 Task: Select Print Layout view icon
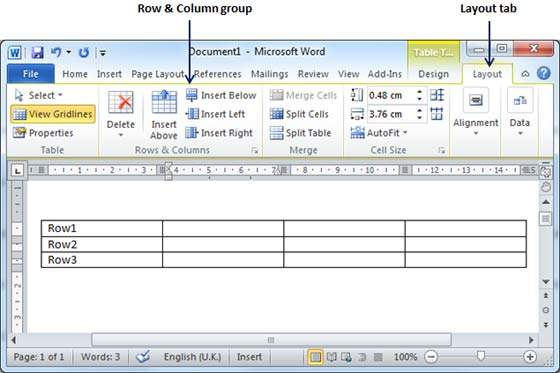(315, 357)
